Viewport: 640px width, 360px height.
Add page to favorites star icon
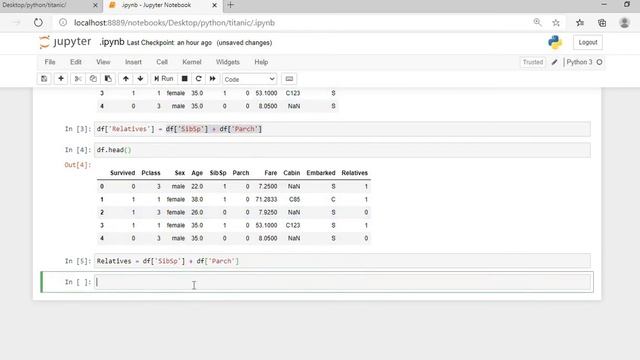pyautogui.click(x=556, y=23)
